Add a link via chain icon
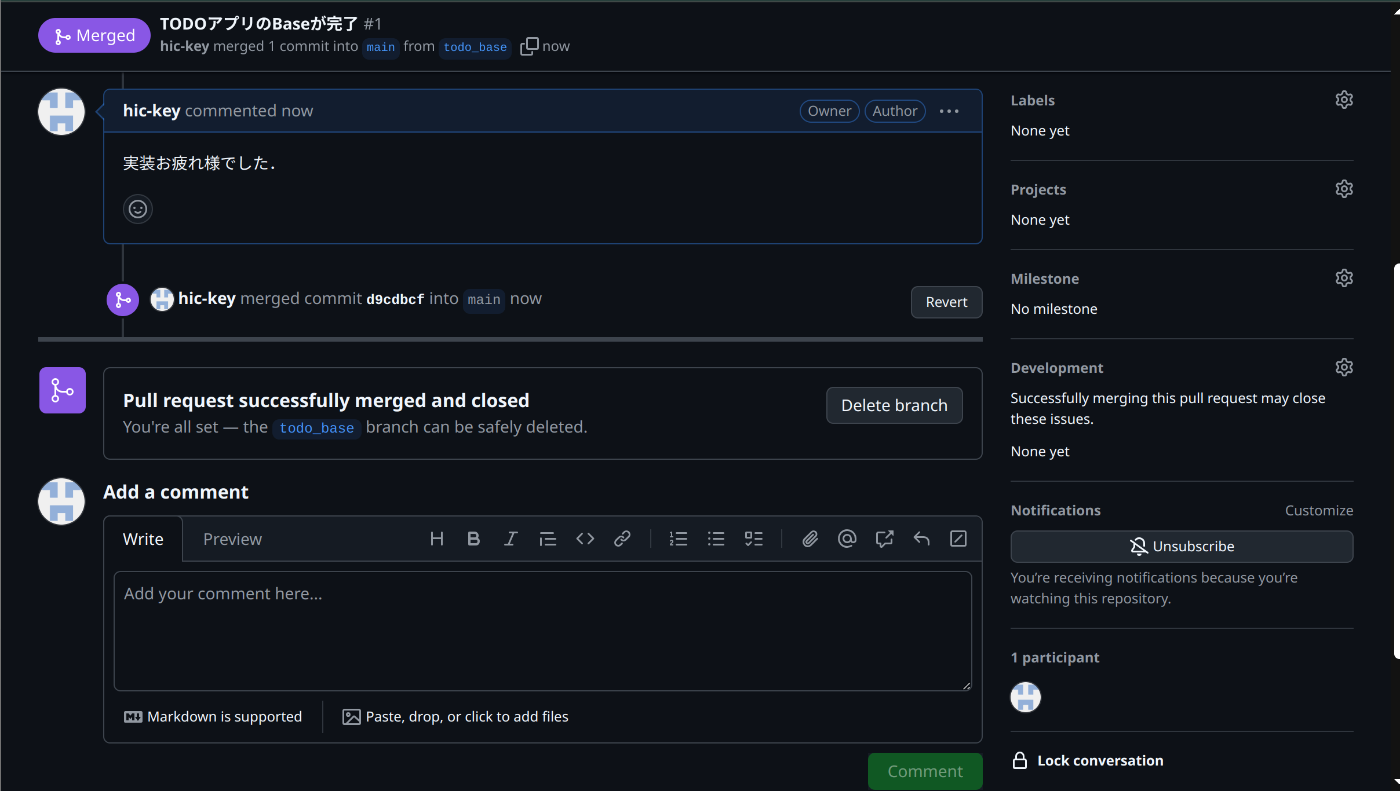Viewport: 1400px width, 791px height. click(x=622, y=539)
